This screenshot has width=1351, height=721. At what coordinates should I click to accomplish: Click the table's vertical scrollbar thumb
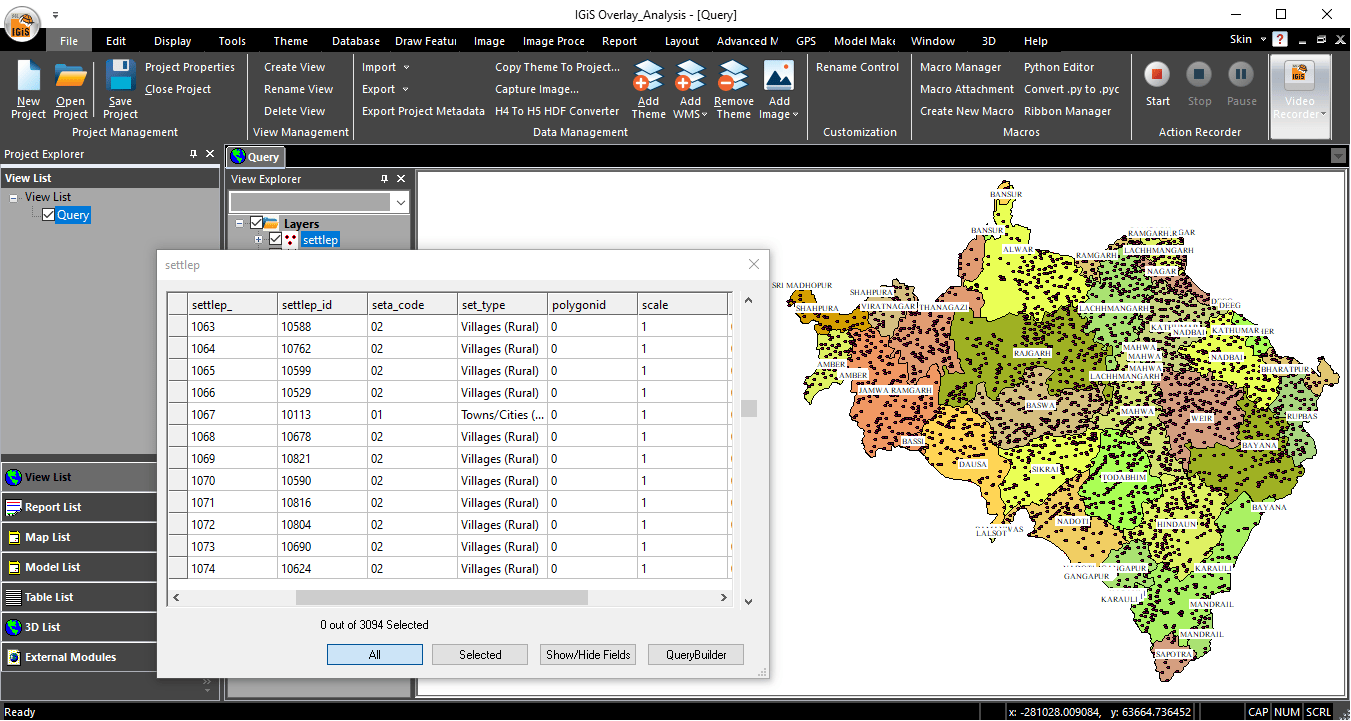coord(749,408)
